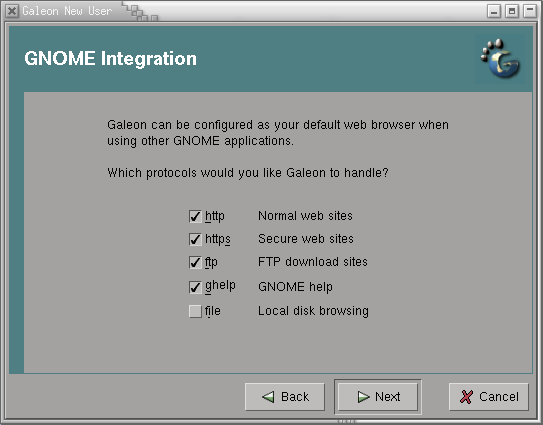Minimize the Galeon New User window
The width and height of the screenshot is (543, 425).
pyautogui.click(x=494, y=11)
